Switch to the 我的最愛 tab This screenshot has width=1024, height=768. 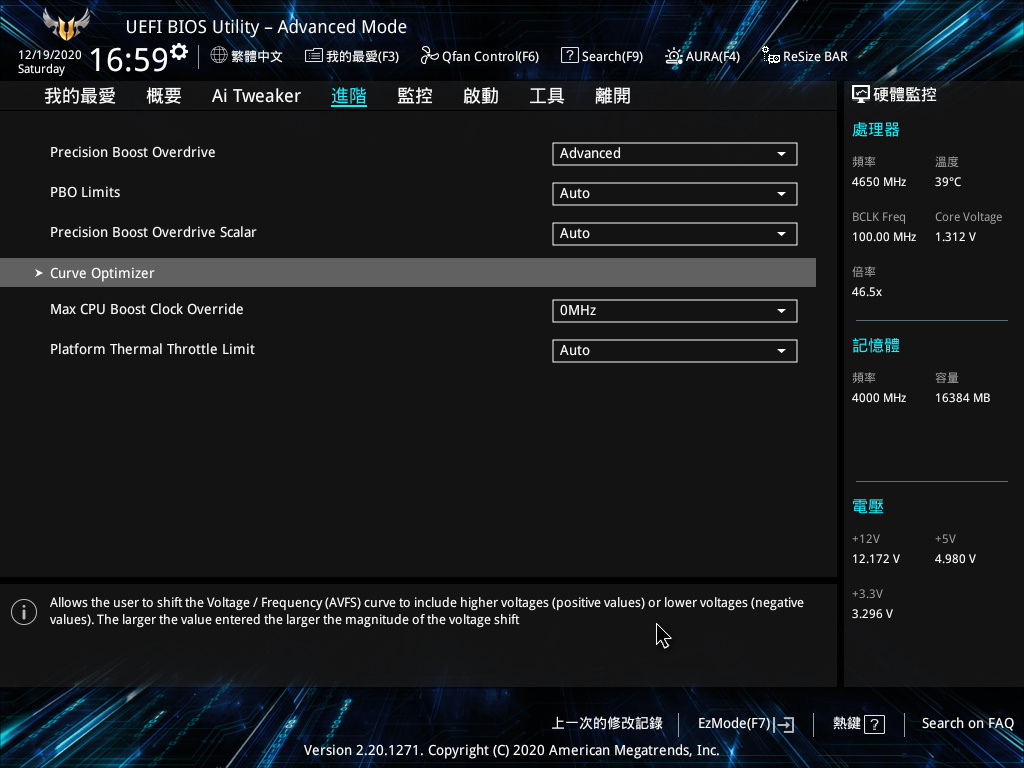tap(80, 96)
